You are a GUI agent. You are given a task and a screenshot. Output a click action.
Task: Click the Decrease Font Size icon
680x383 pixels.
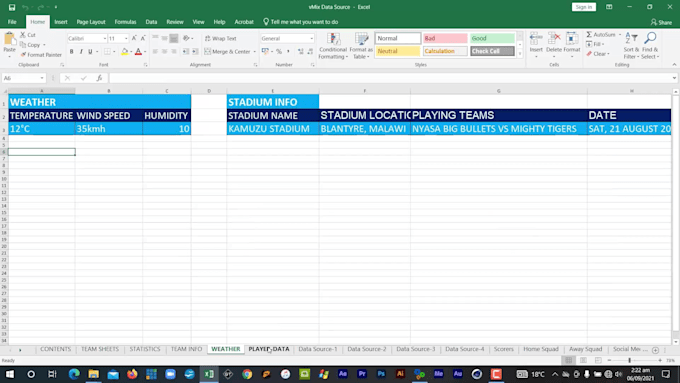click(143, 38)
